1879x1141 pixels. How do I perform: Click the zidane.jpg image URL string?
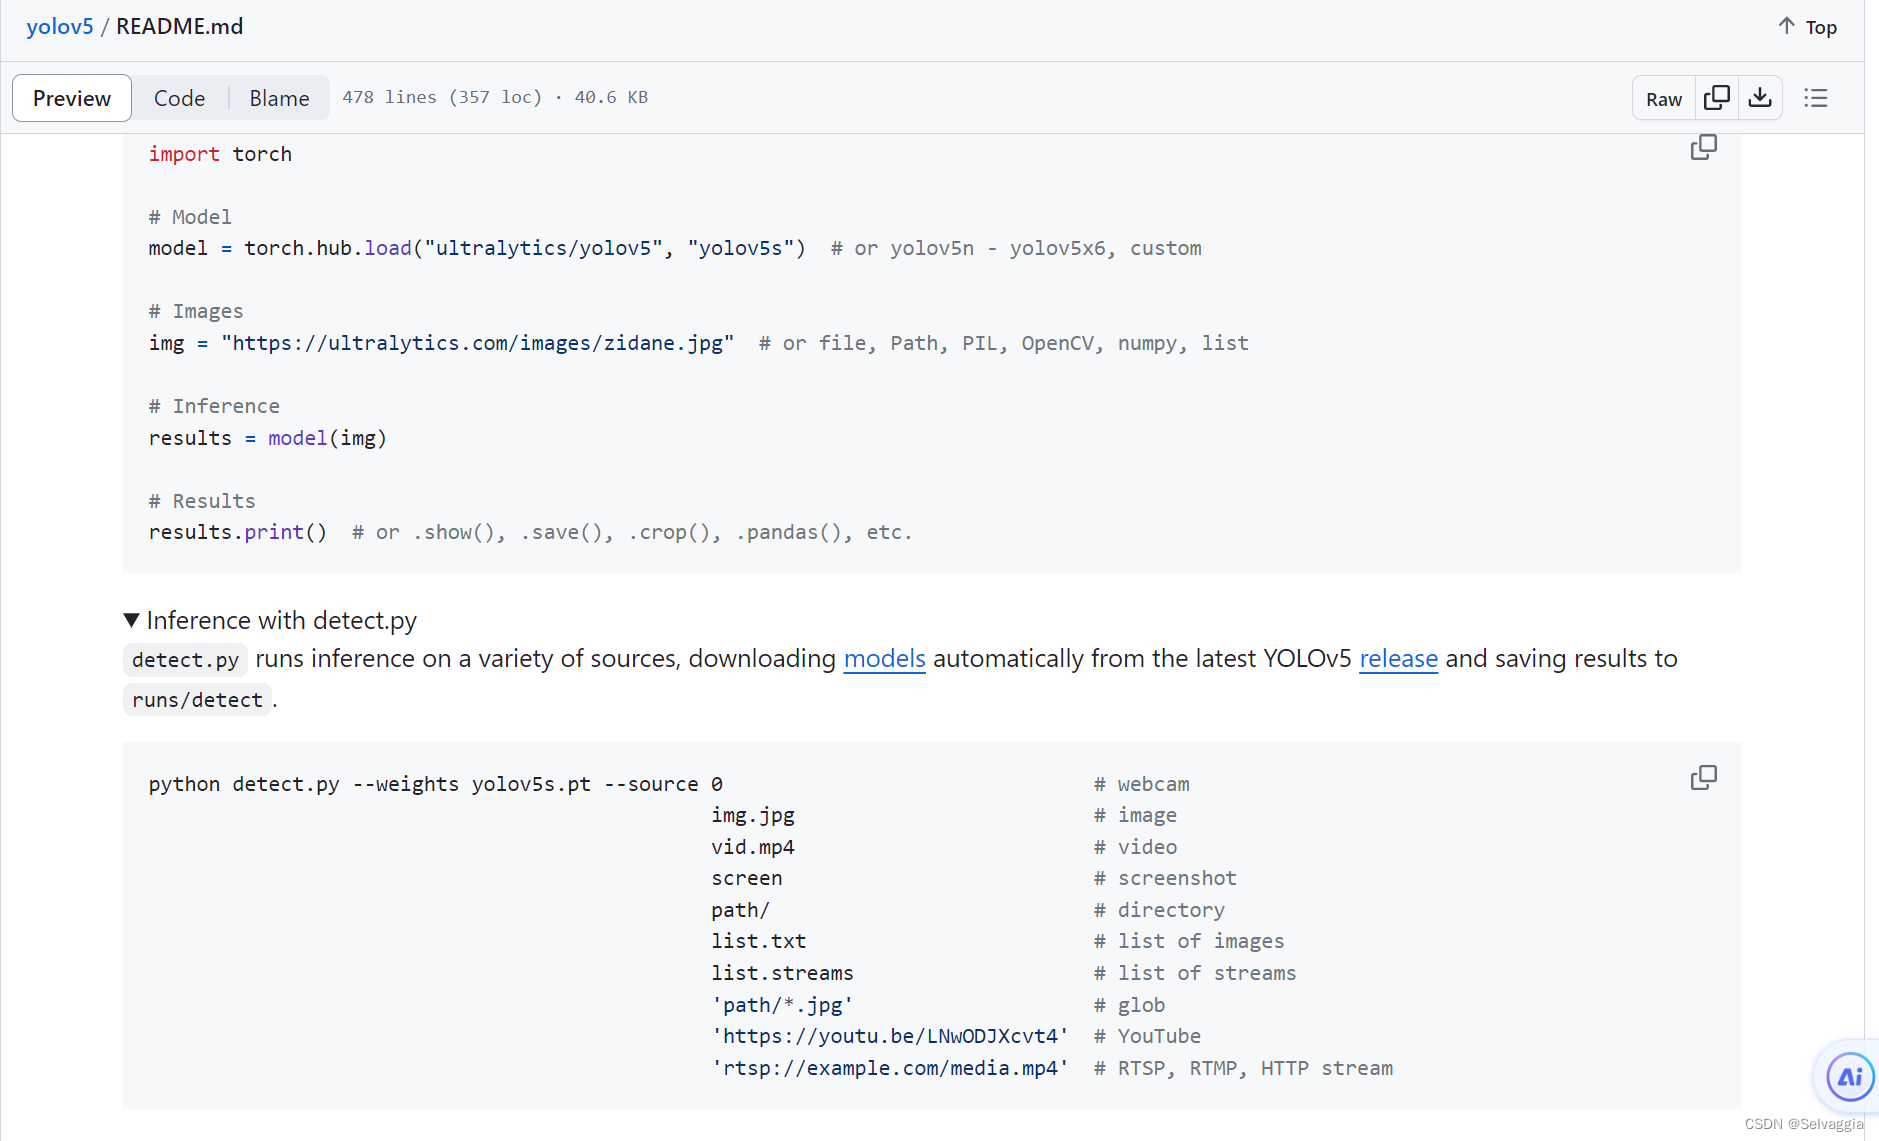[x=478, y=343]
